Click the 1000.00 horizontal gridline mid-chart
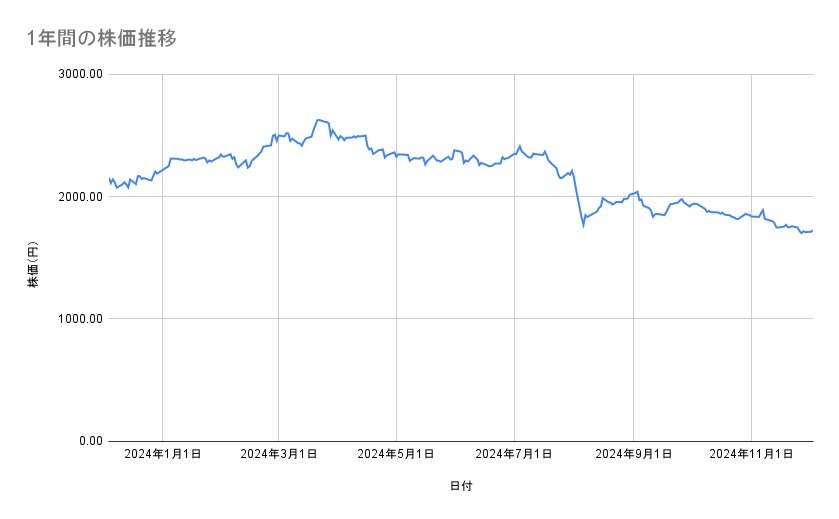The width and height of the screenshot is (839, 519). click(x=460, y=319)
